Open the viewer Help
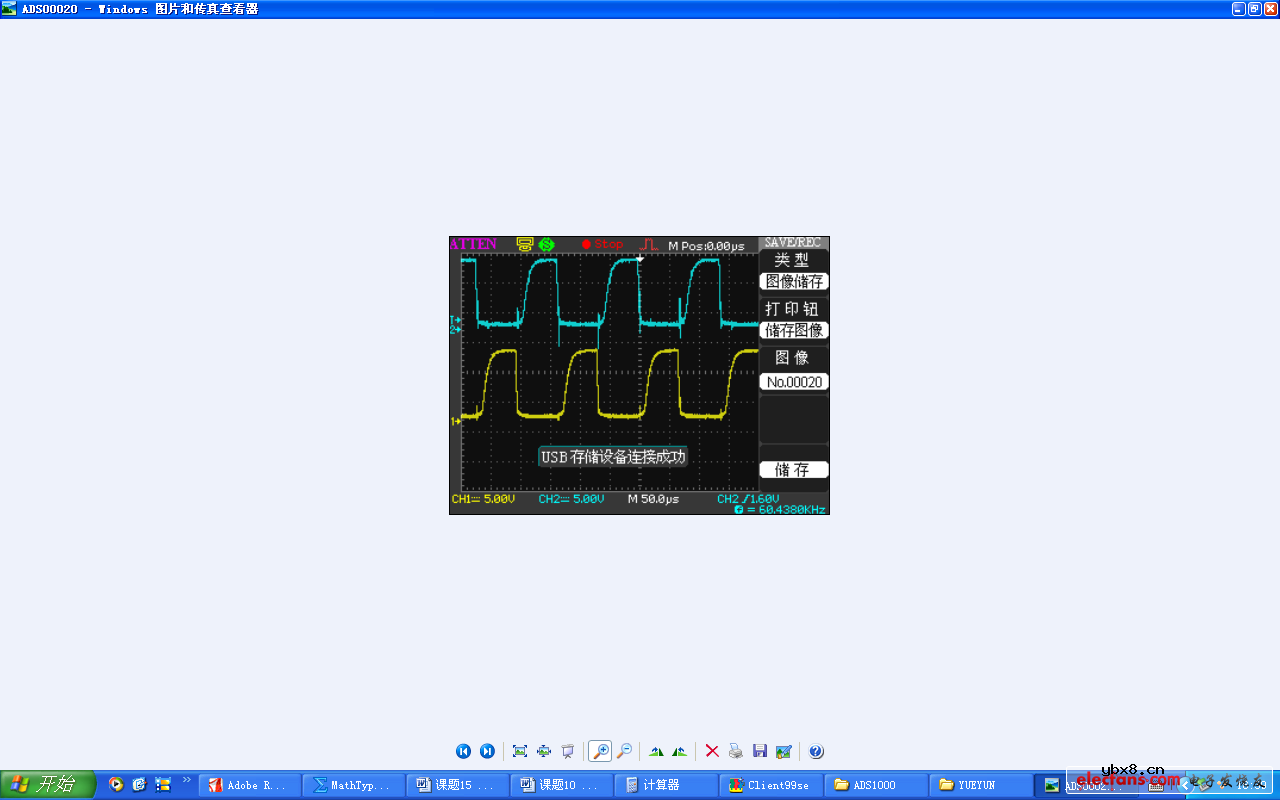Image resolution: width=1280 pixels, height=800 pixels. click(816, 751)
